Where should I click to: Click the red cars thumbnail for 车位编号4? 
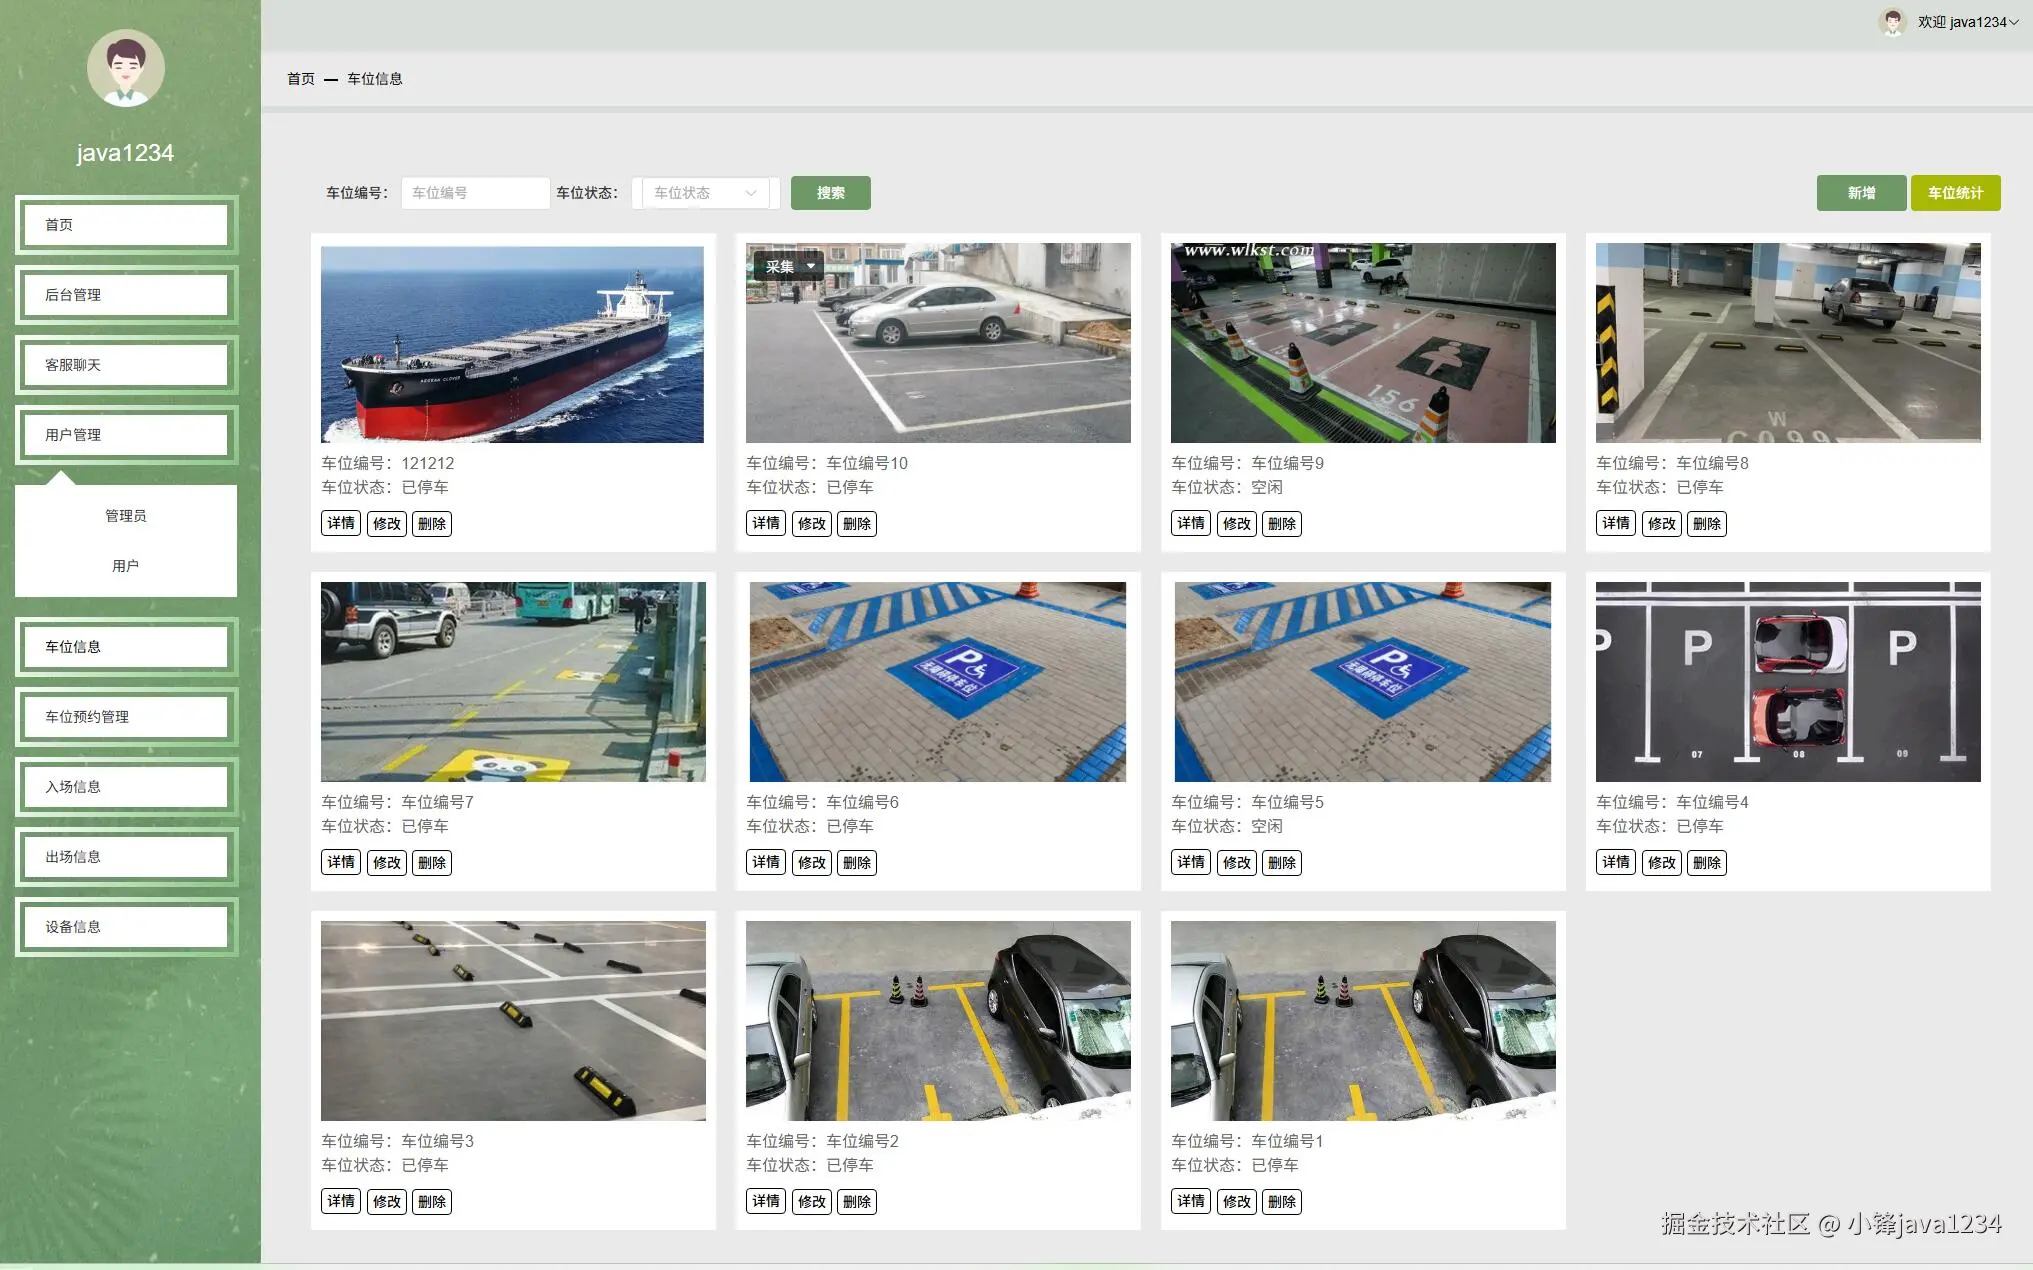point(1787,681)
